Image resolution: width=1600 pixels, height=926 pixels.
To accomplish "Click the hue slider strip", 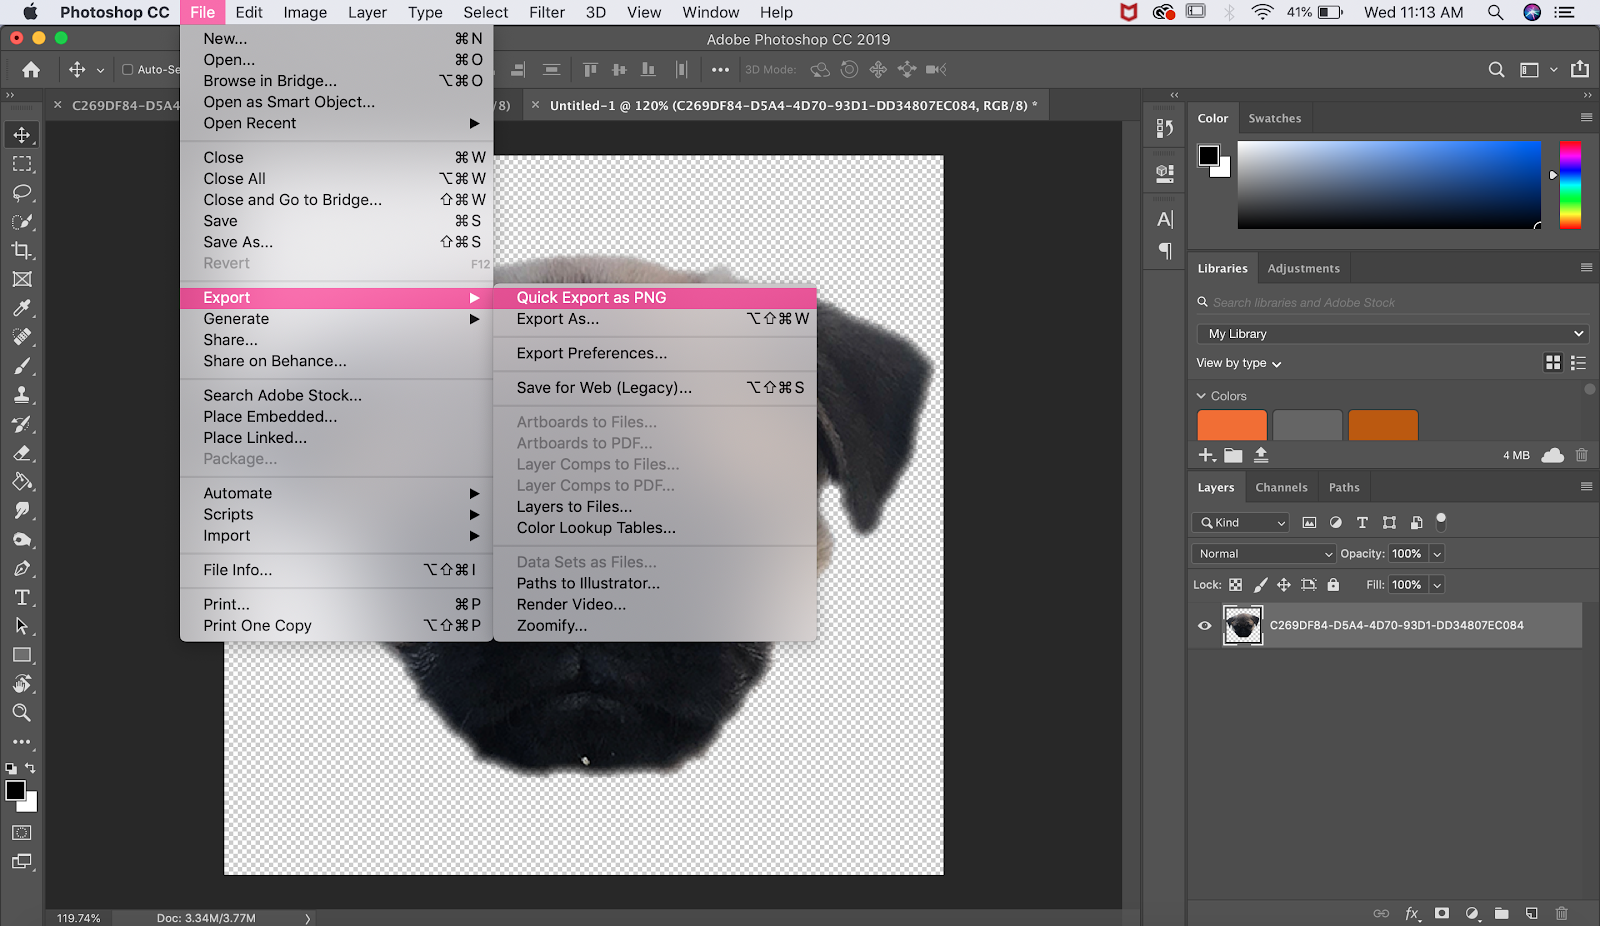I will point(1571,185).
